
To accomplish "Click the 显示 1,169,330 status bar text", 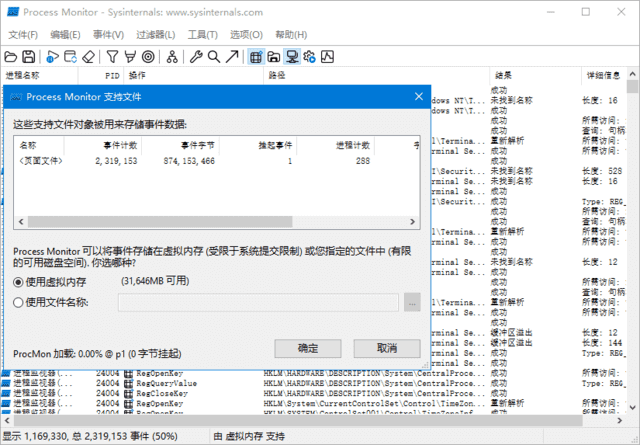I will [x=91, y=436].
